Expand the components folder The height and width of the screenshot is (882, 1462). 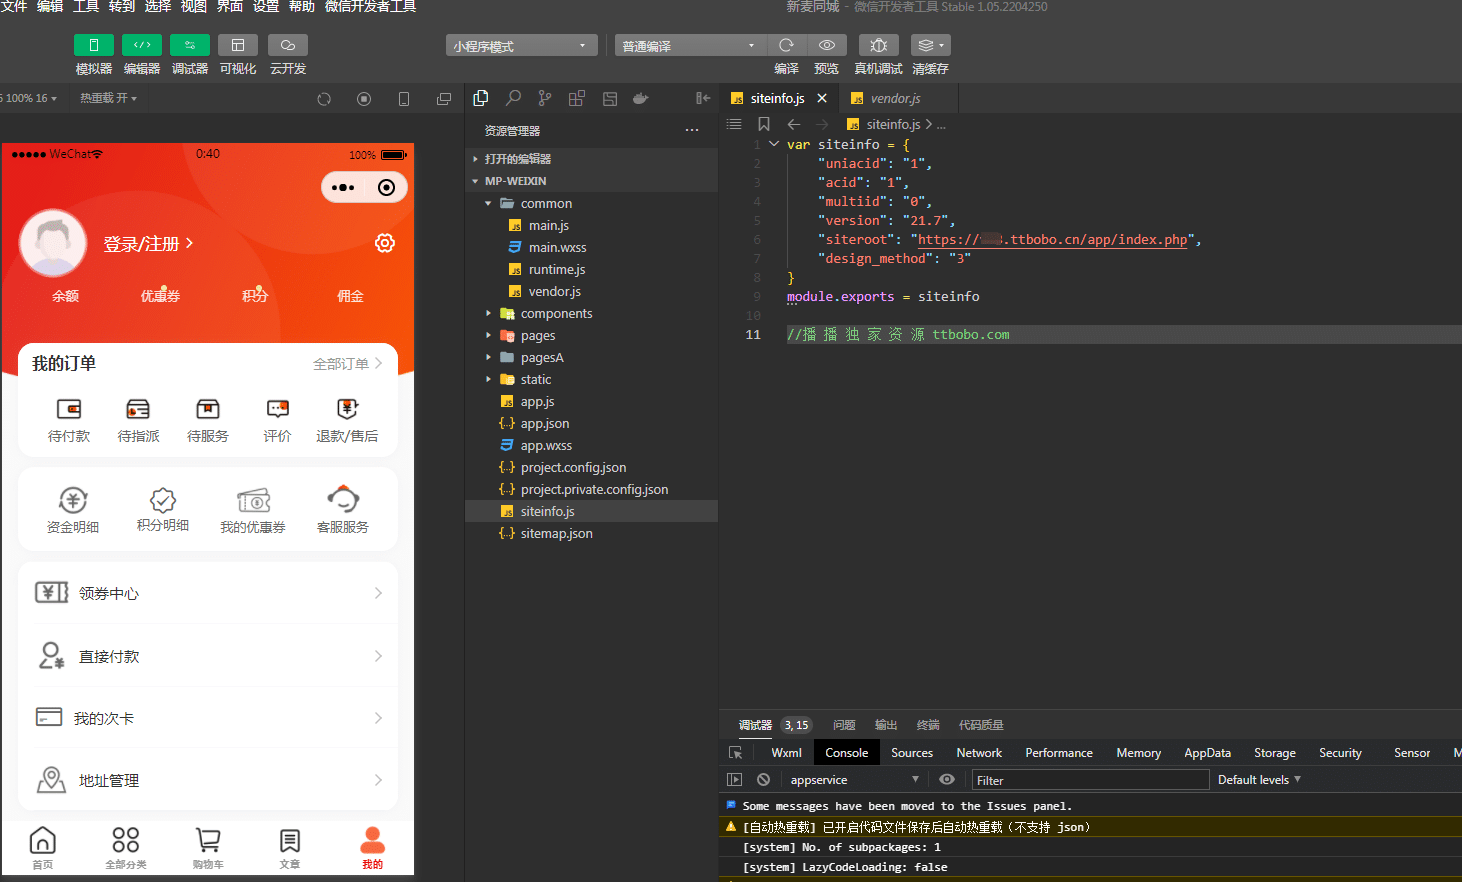592,313
